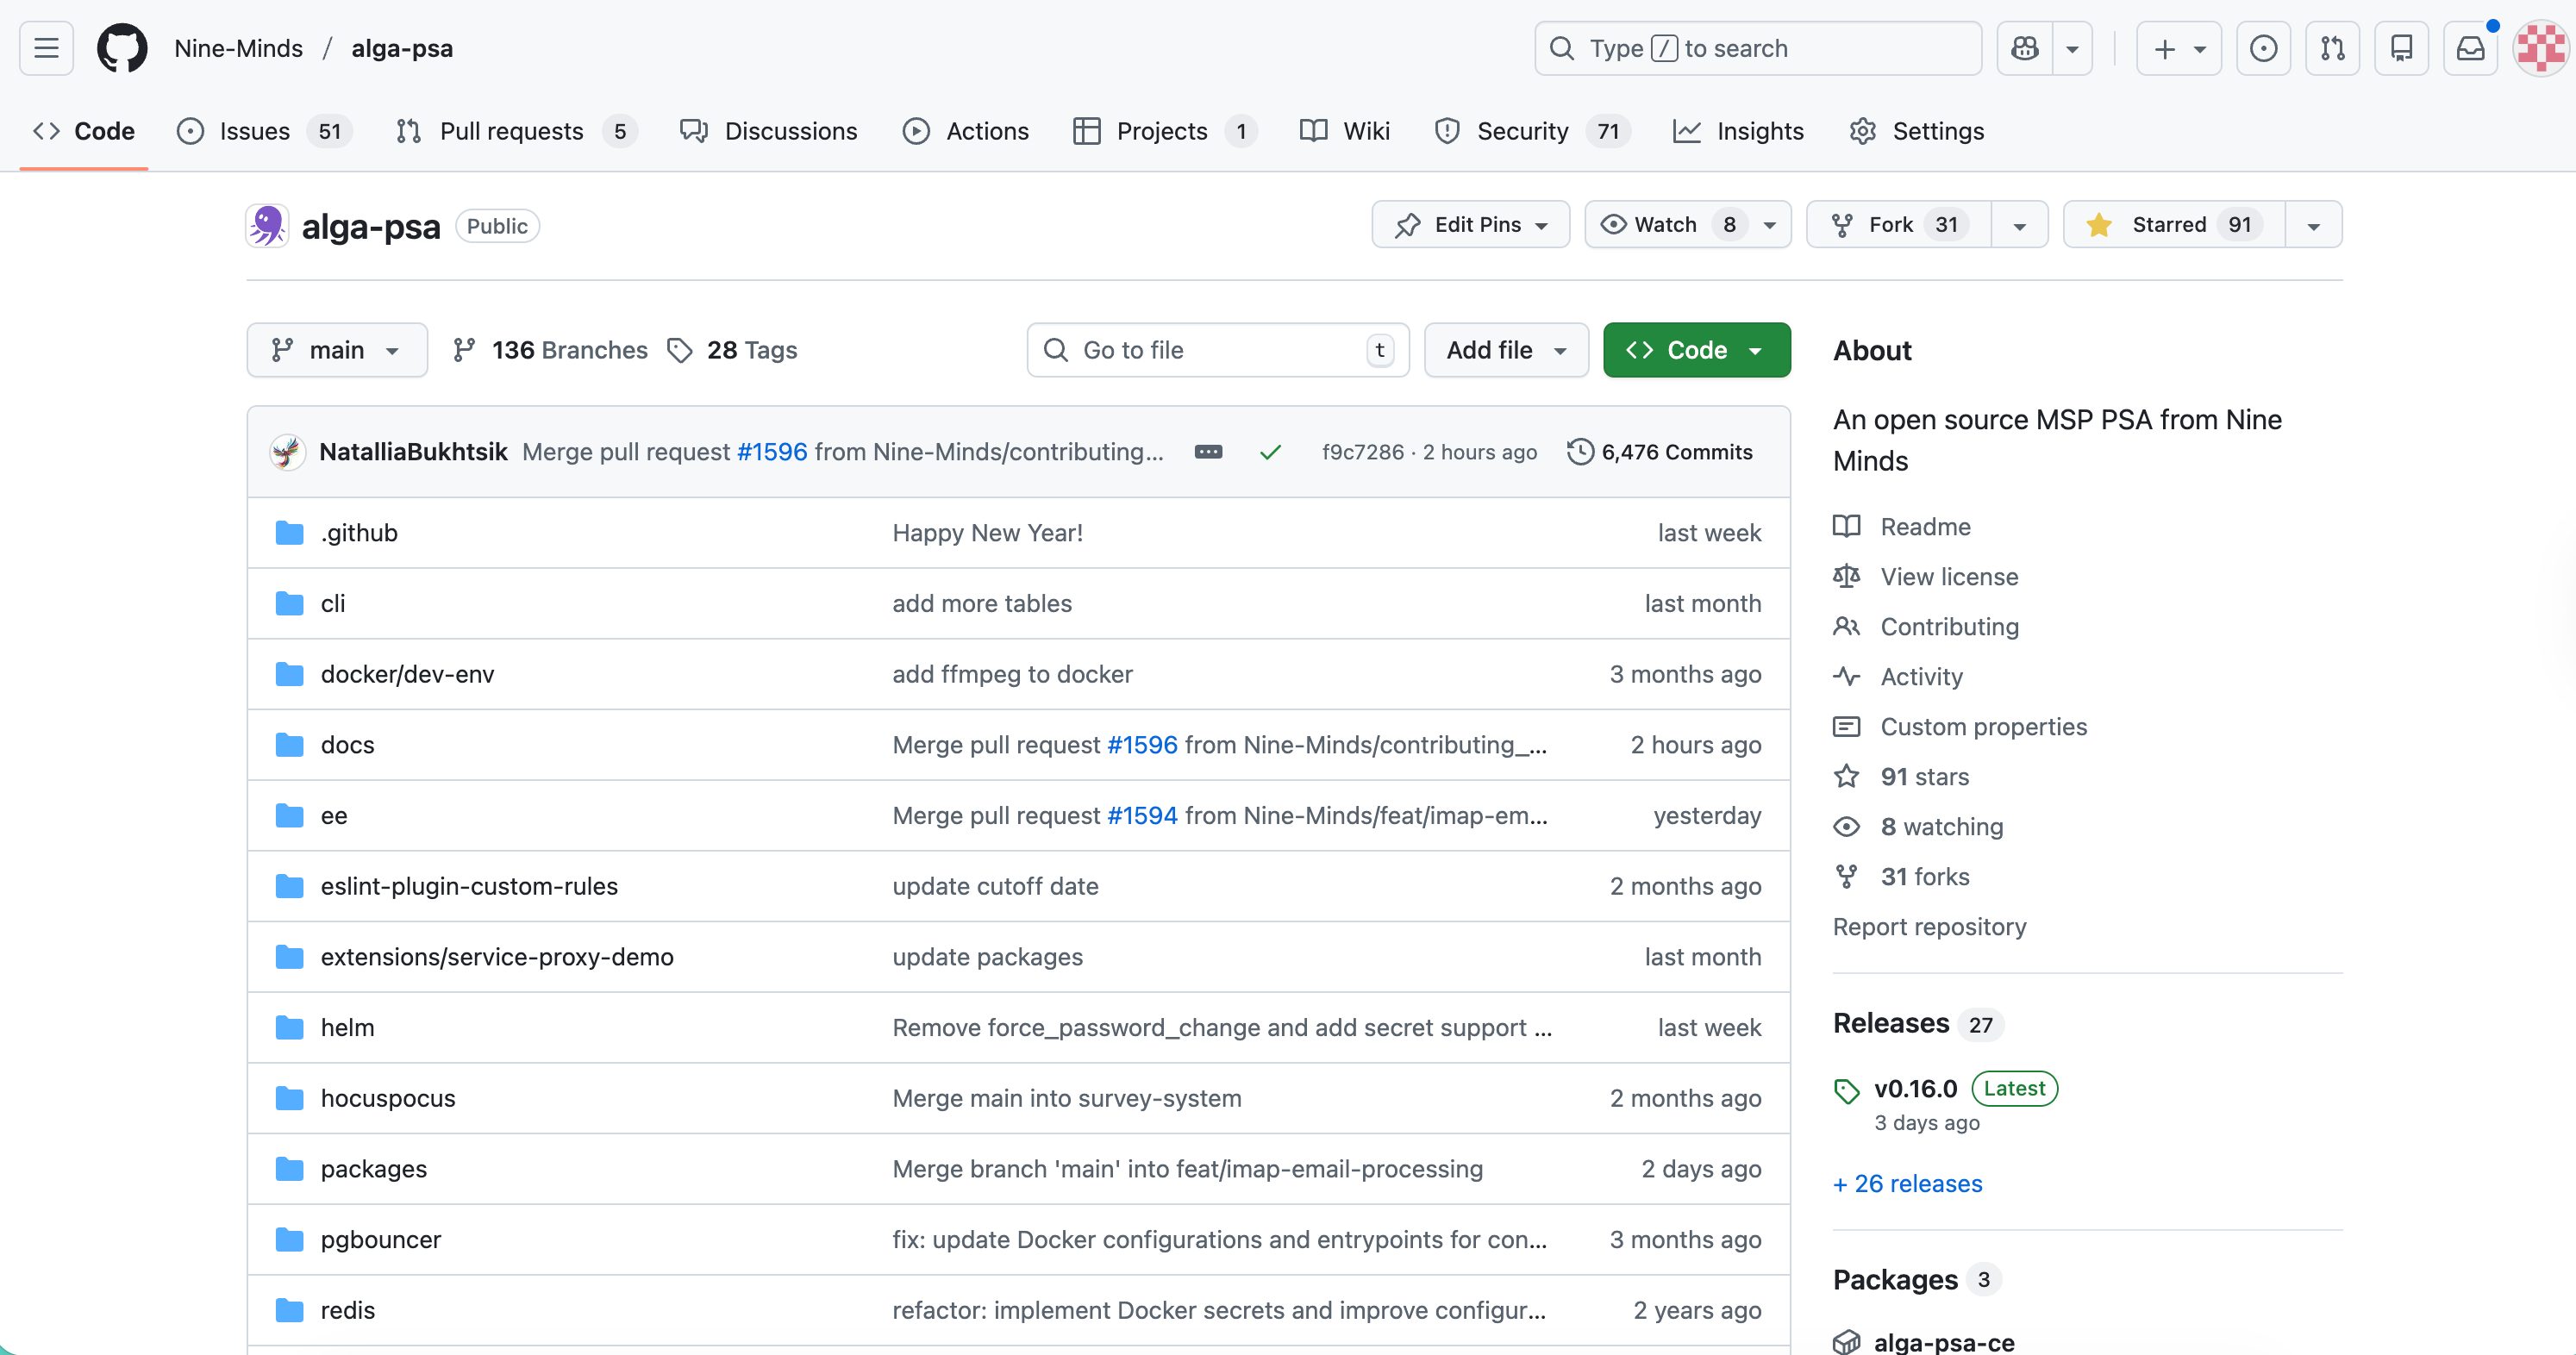Click the green CI checkmark status
Image resolution: width=2576 pixels, height=1355 pixels.
click(1270, 452)
